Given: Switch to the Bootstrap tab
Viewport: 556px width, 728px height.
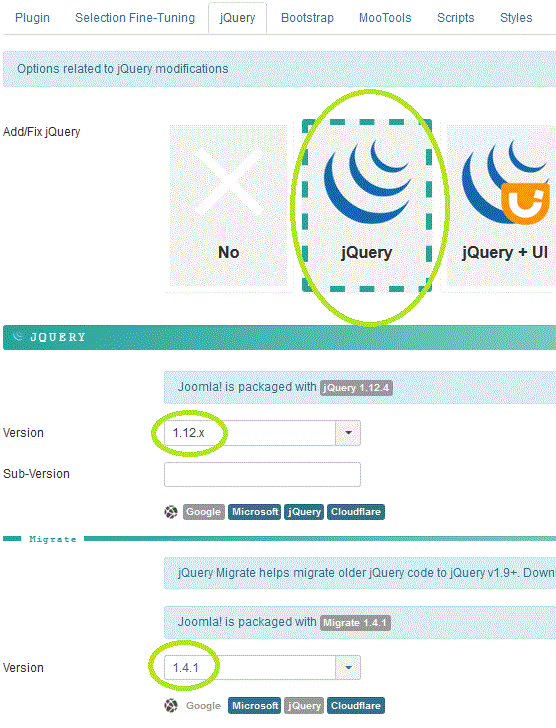Looking at the screenshot, I should tap(307, 18).
